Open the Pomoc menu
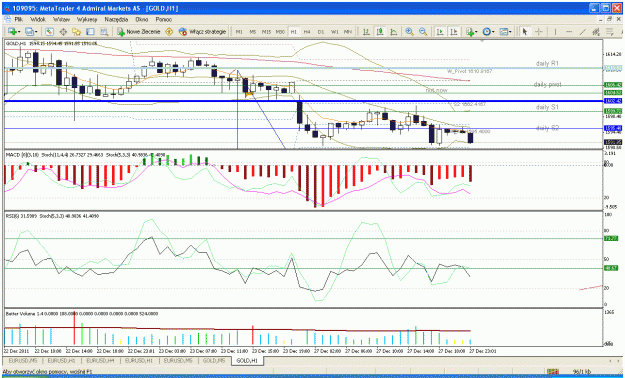 coord(163,19)
